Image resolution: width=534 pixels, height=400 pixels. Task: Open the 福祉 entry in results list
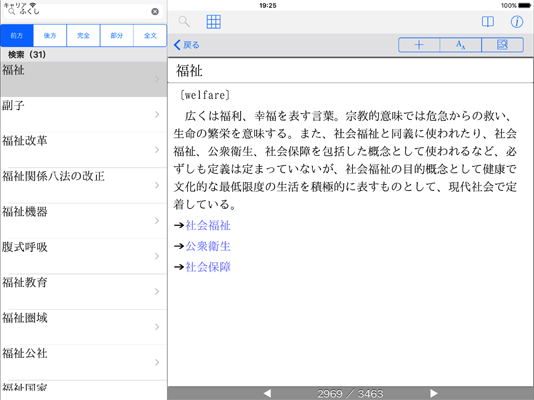click(83, 79)
